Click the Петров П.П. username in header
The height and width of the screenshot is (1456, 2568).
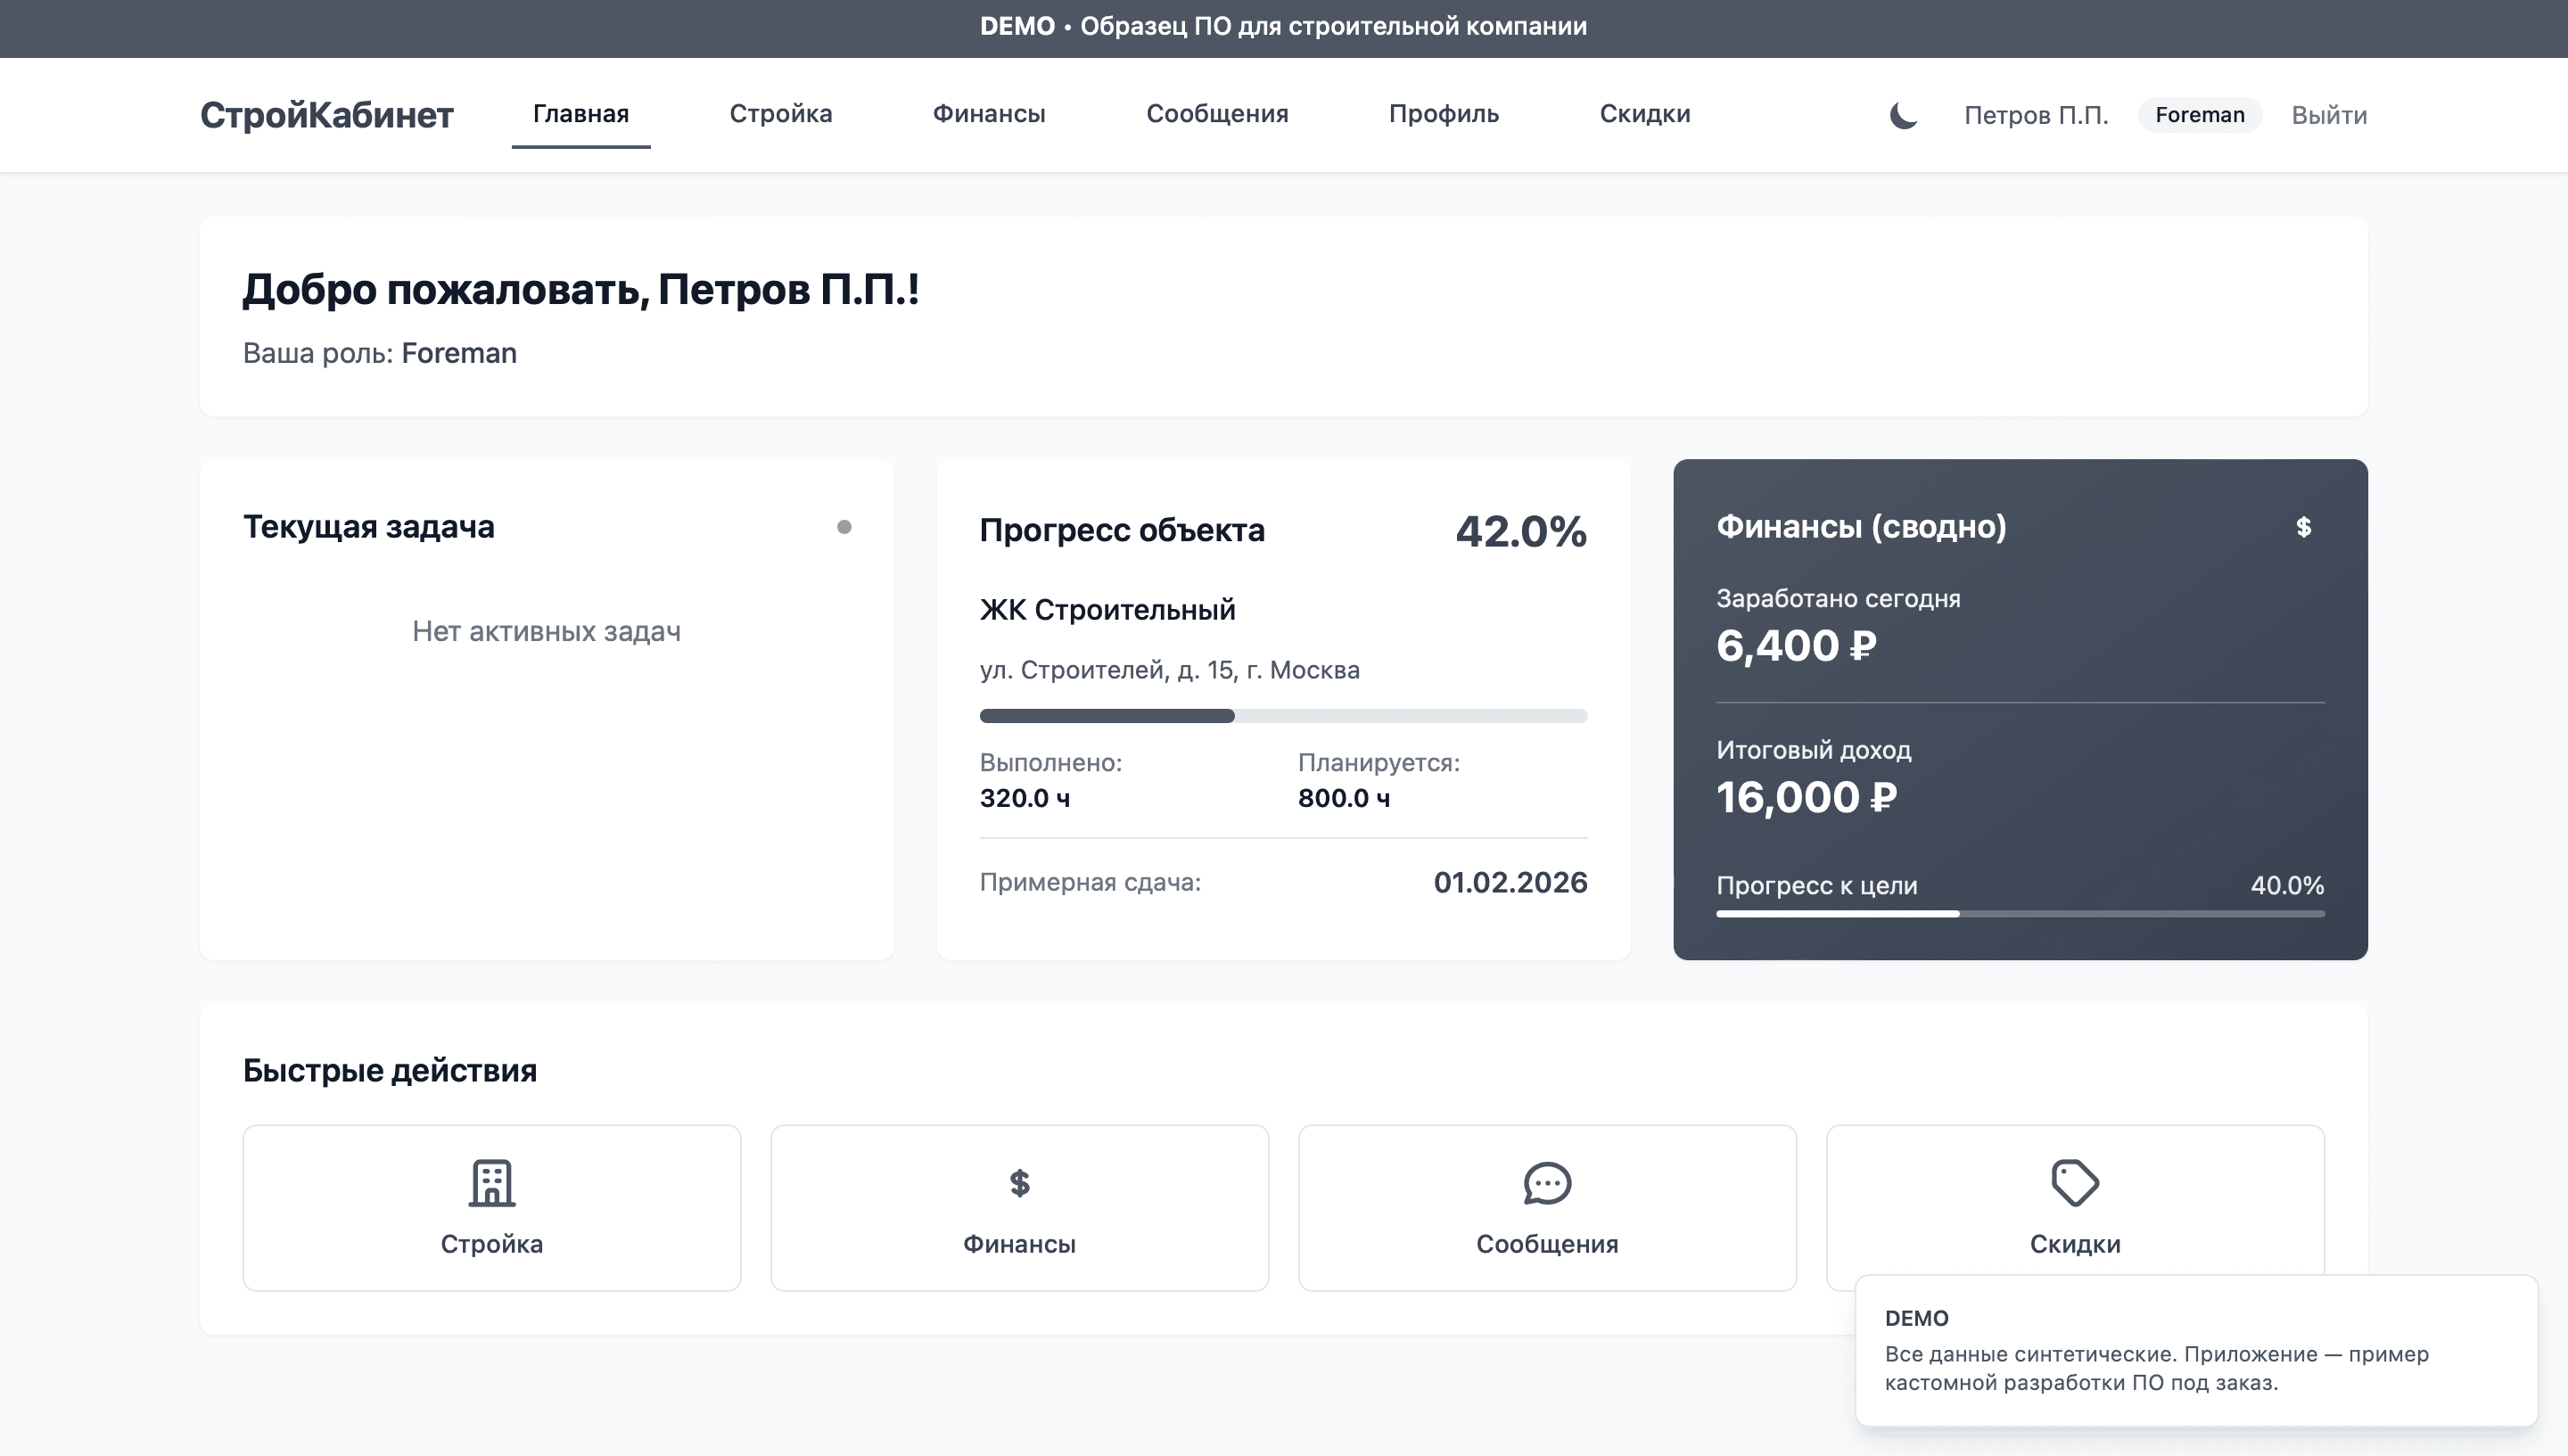coord(2035,115)
